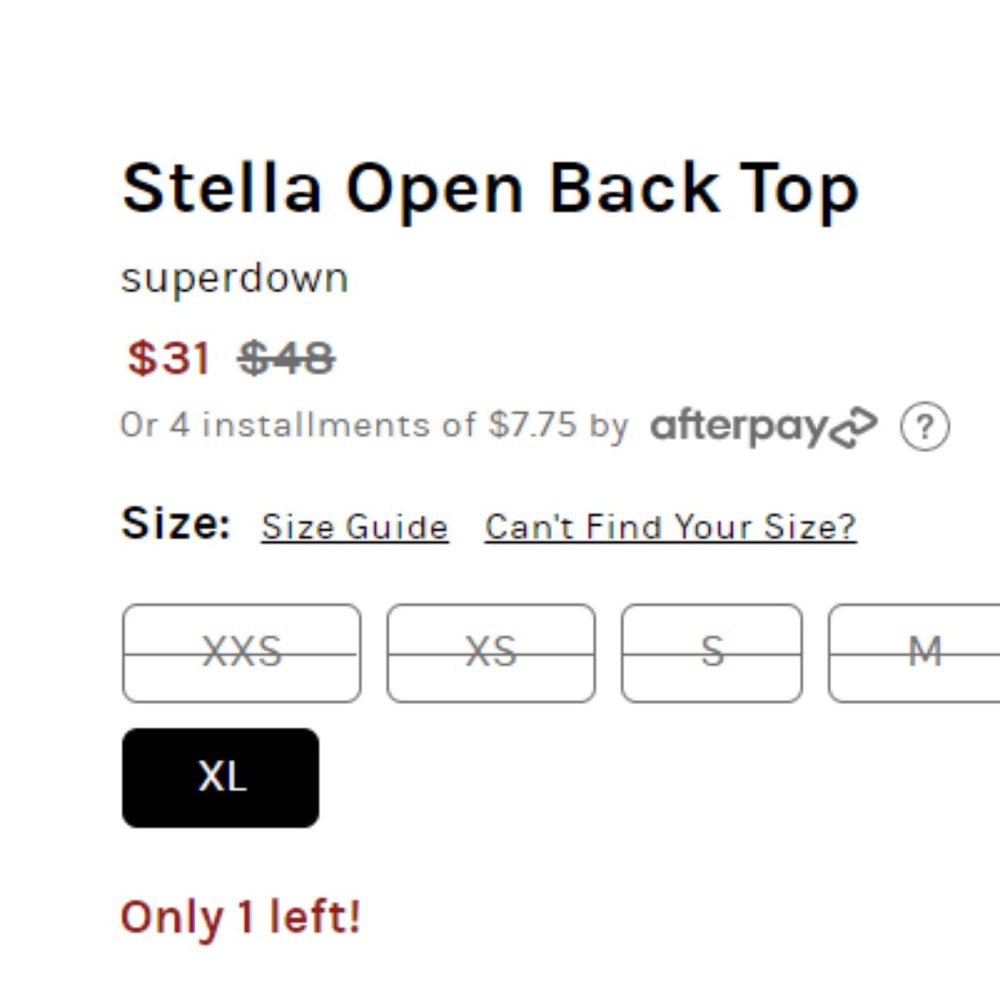Click the "Only 1 left!" stock alert
This screenshot has height=1000, width=1000.
pyautogui.click(x=240, y=914)
